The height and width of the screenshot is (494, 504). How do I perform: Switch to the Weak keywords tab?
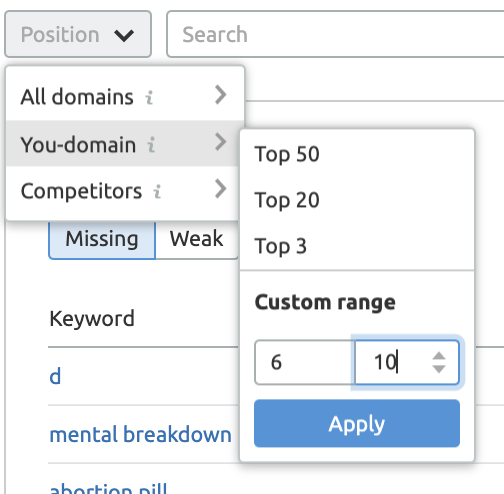[197, 240]
